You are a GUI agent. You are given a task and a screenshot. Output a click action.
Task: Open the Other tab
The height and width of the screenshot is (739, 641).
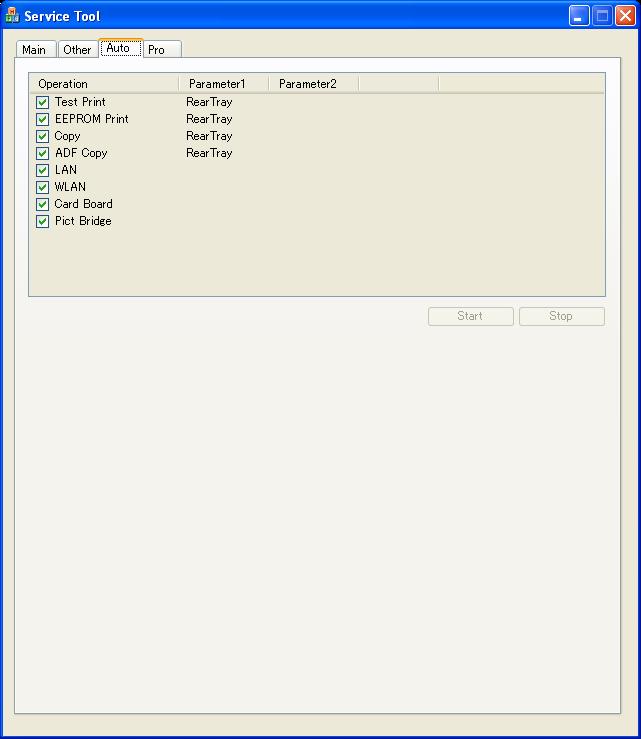coord(77,50)
